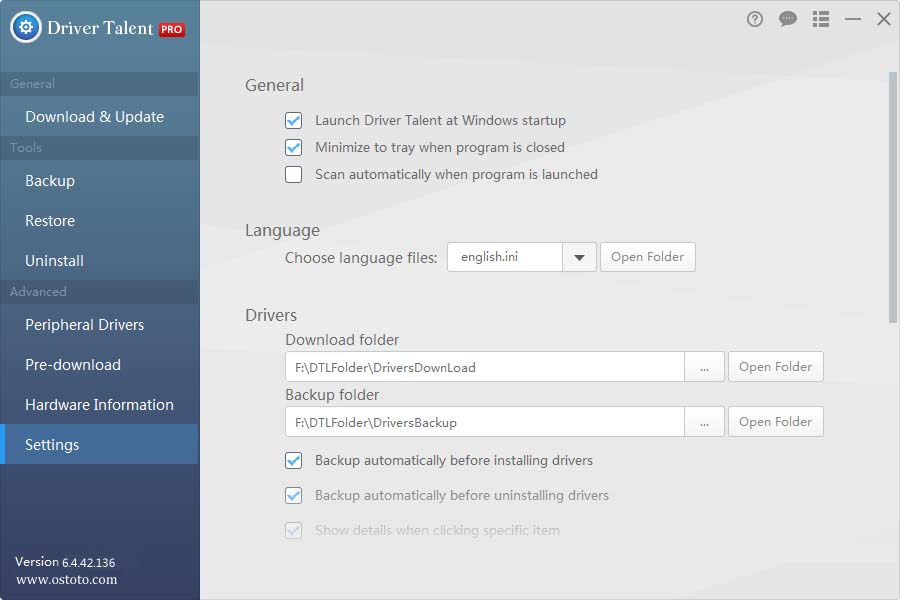900x600 pixels.
Task: Open the Backup tool
Action: (x=100, y=181)
